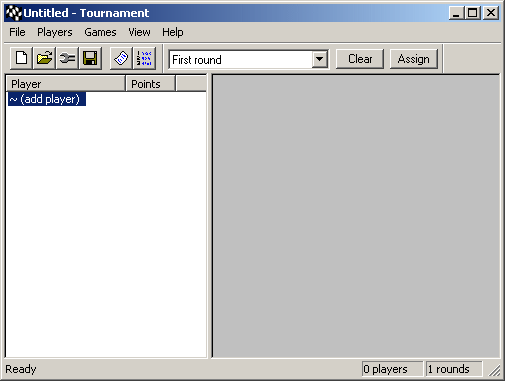The height and width of the screenshot is (381, 505).
Task: Click the Assign button
Action: coord(414,59)
